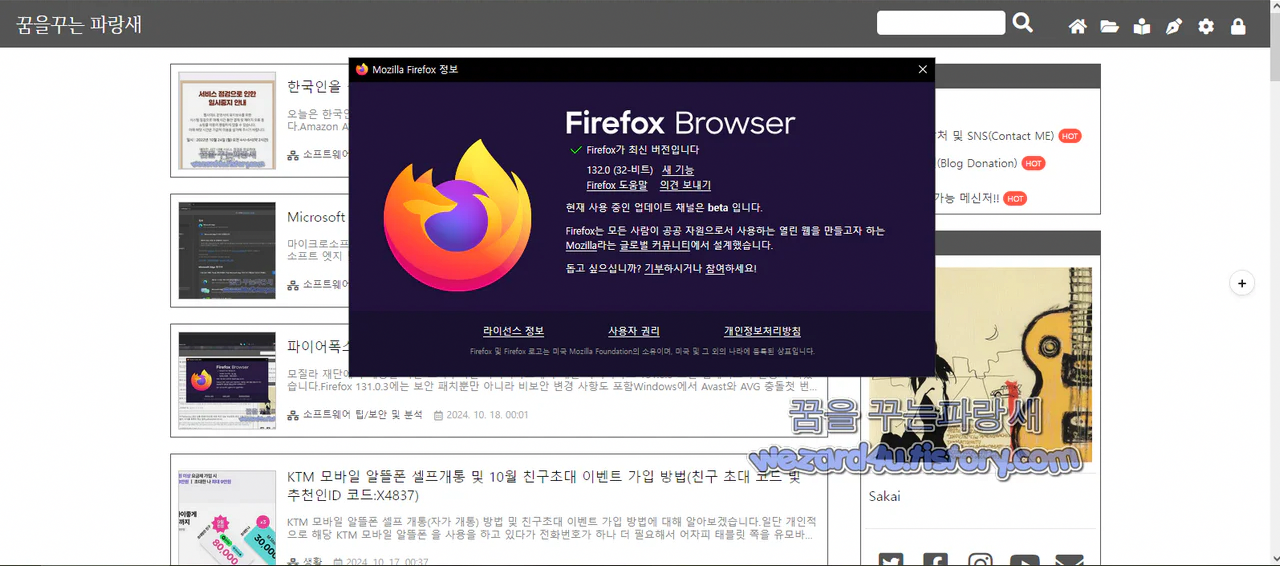Viewport: 1280px width, 566px height.
Task: Open thumbnail of the Microsoft post
Action: click(227, 250)
